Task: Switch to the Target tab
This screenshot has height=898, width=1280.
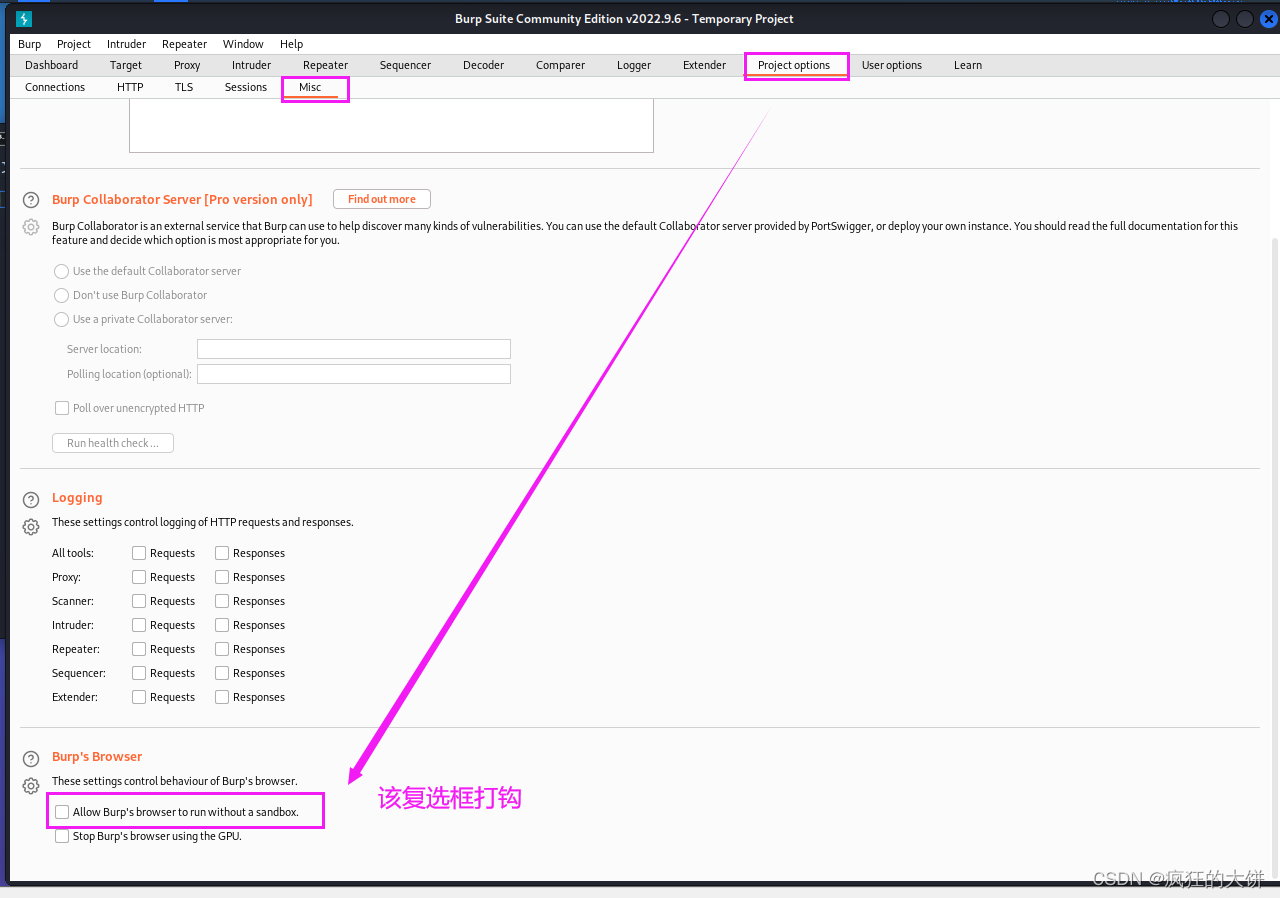Action: tap(126, 65)
